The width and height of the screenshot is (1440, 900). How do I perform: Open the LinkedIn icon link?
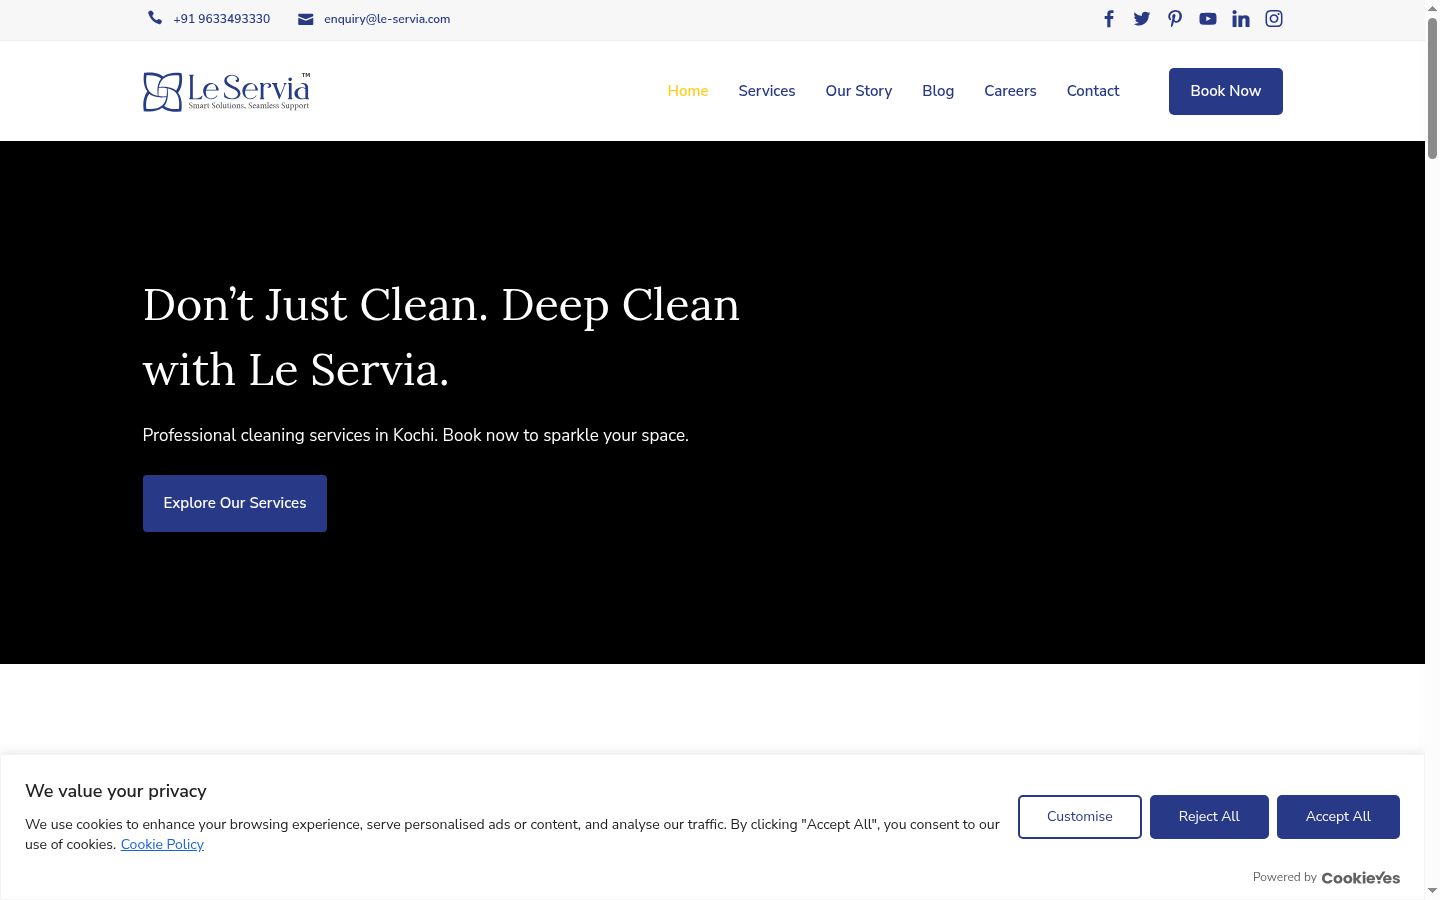click(x=1241, y=19)
